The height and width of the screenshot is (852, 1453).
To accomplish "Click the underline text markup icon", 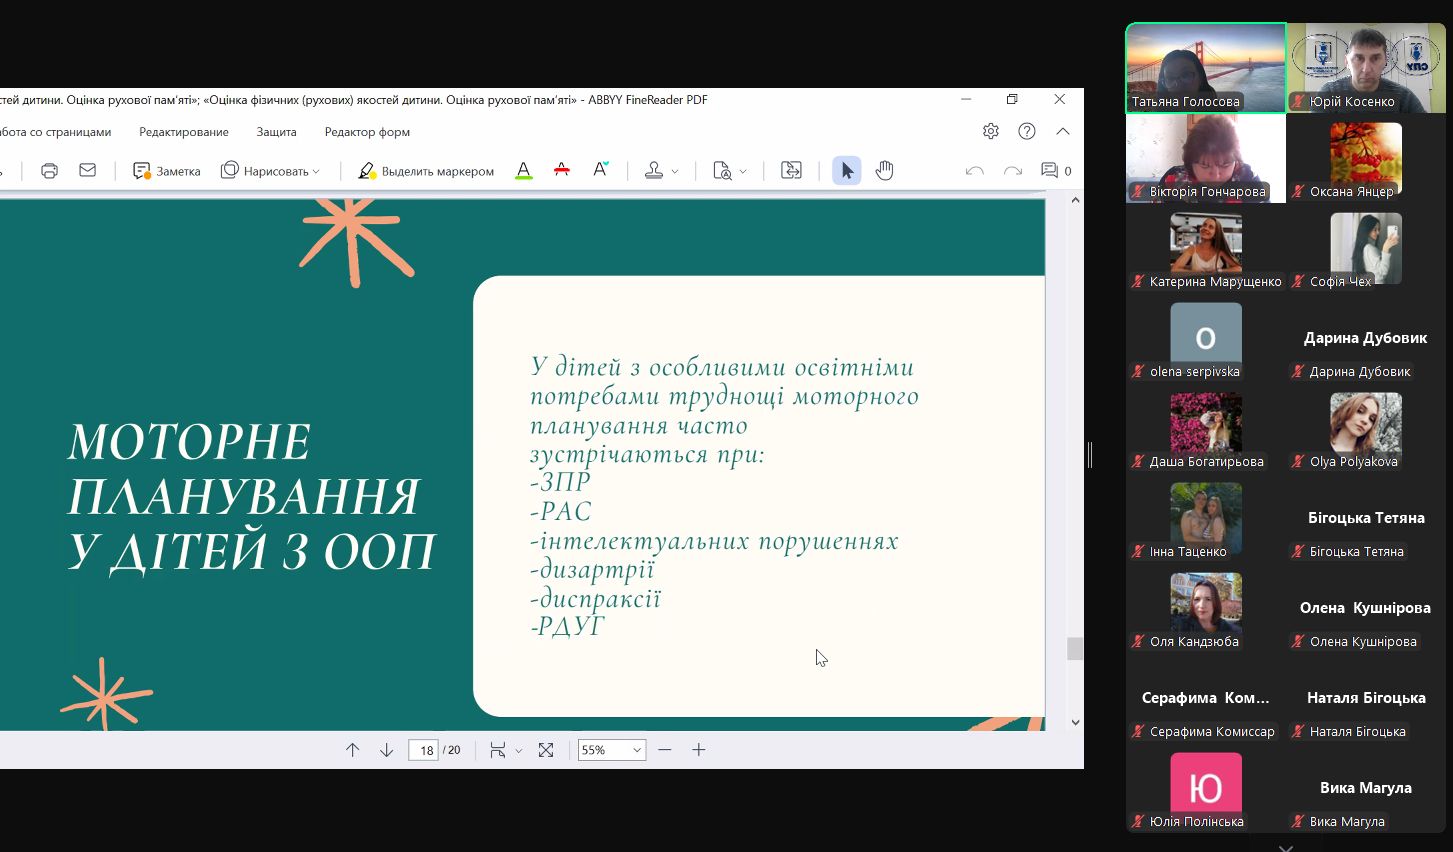I will click(523, 171).
